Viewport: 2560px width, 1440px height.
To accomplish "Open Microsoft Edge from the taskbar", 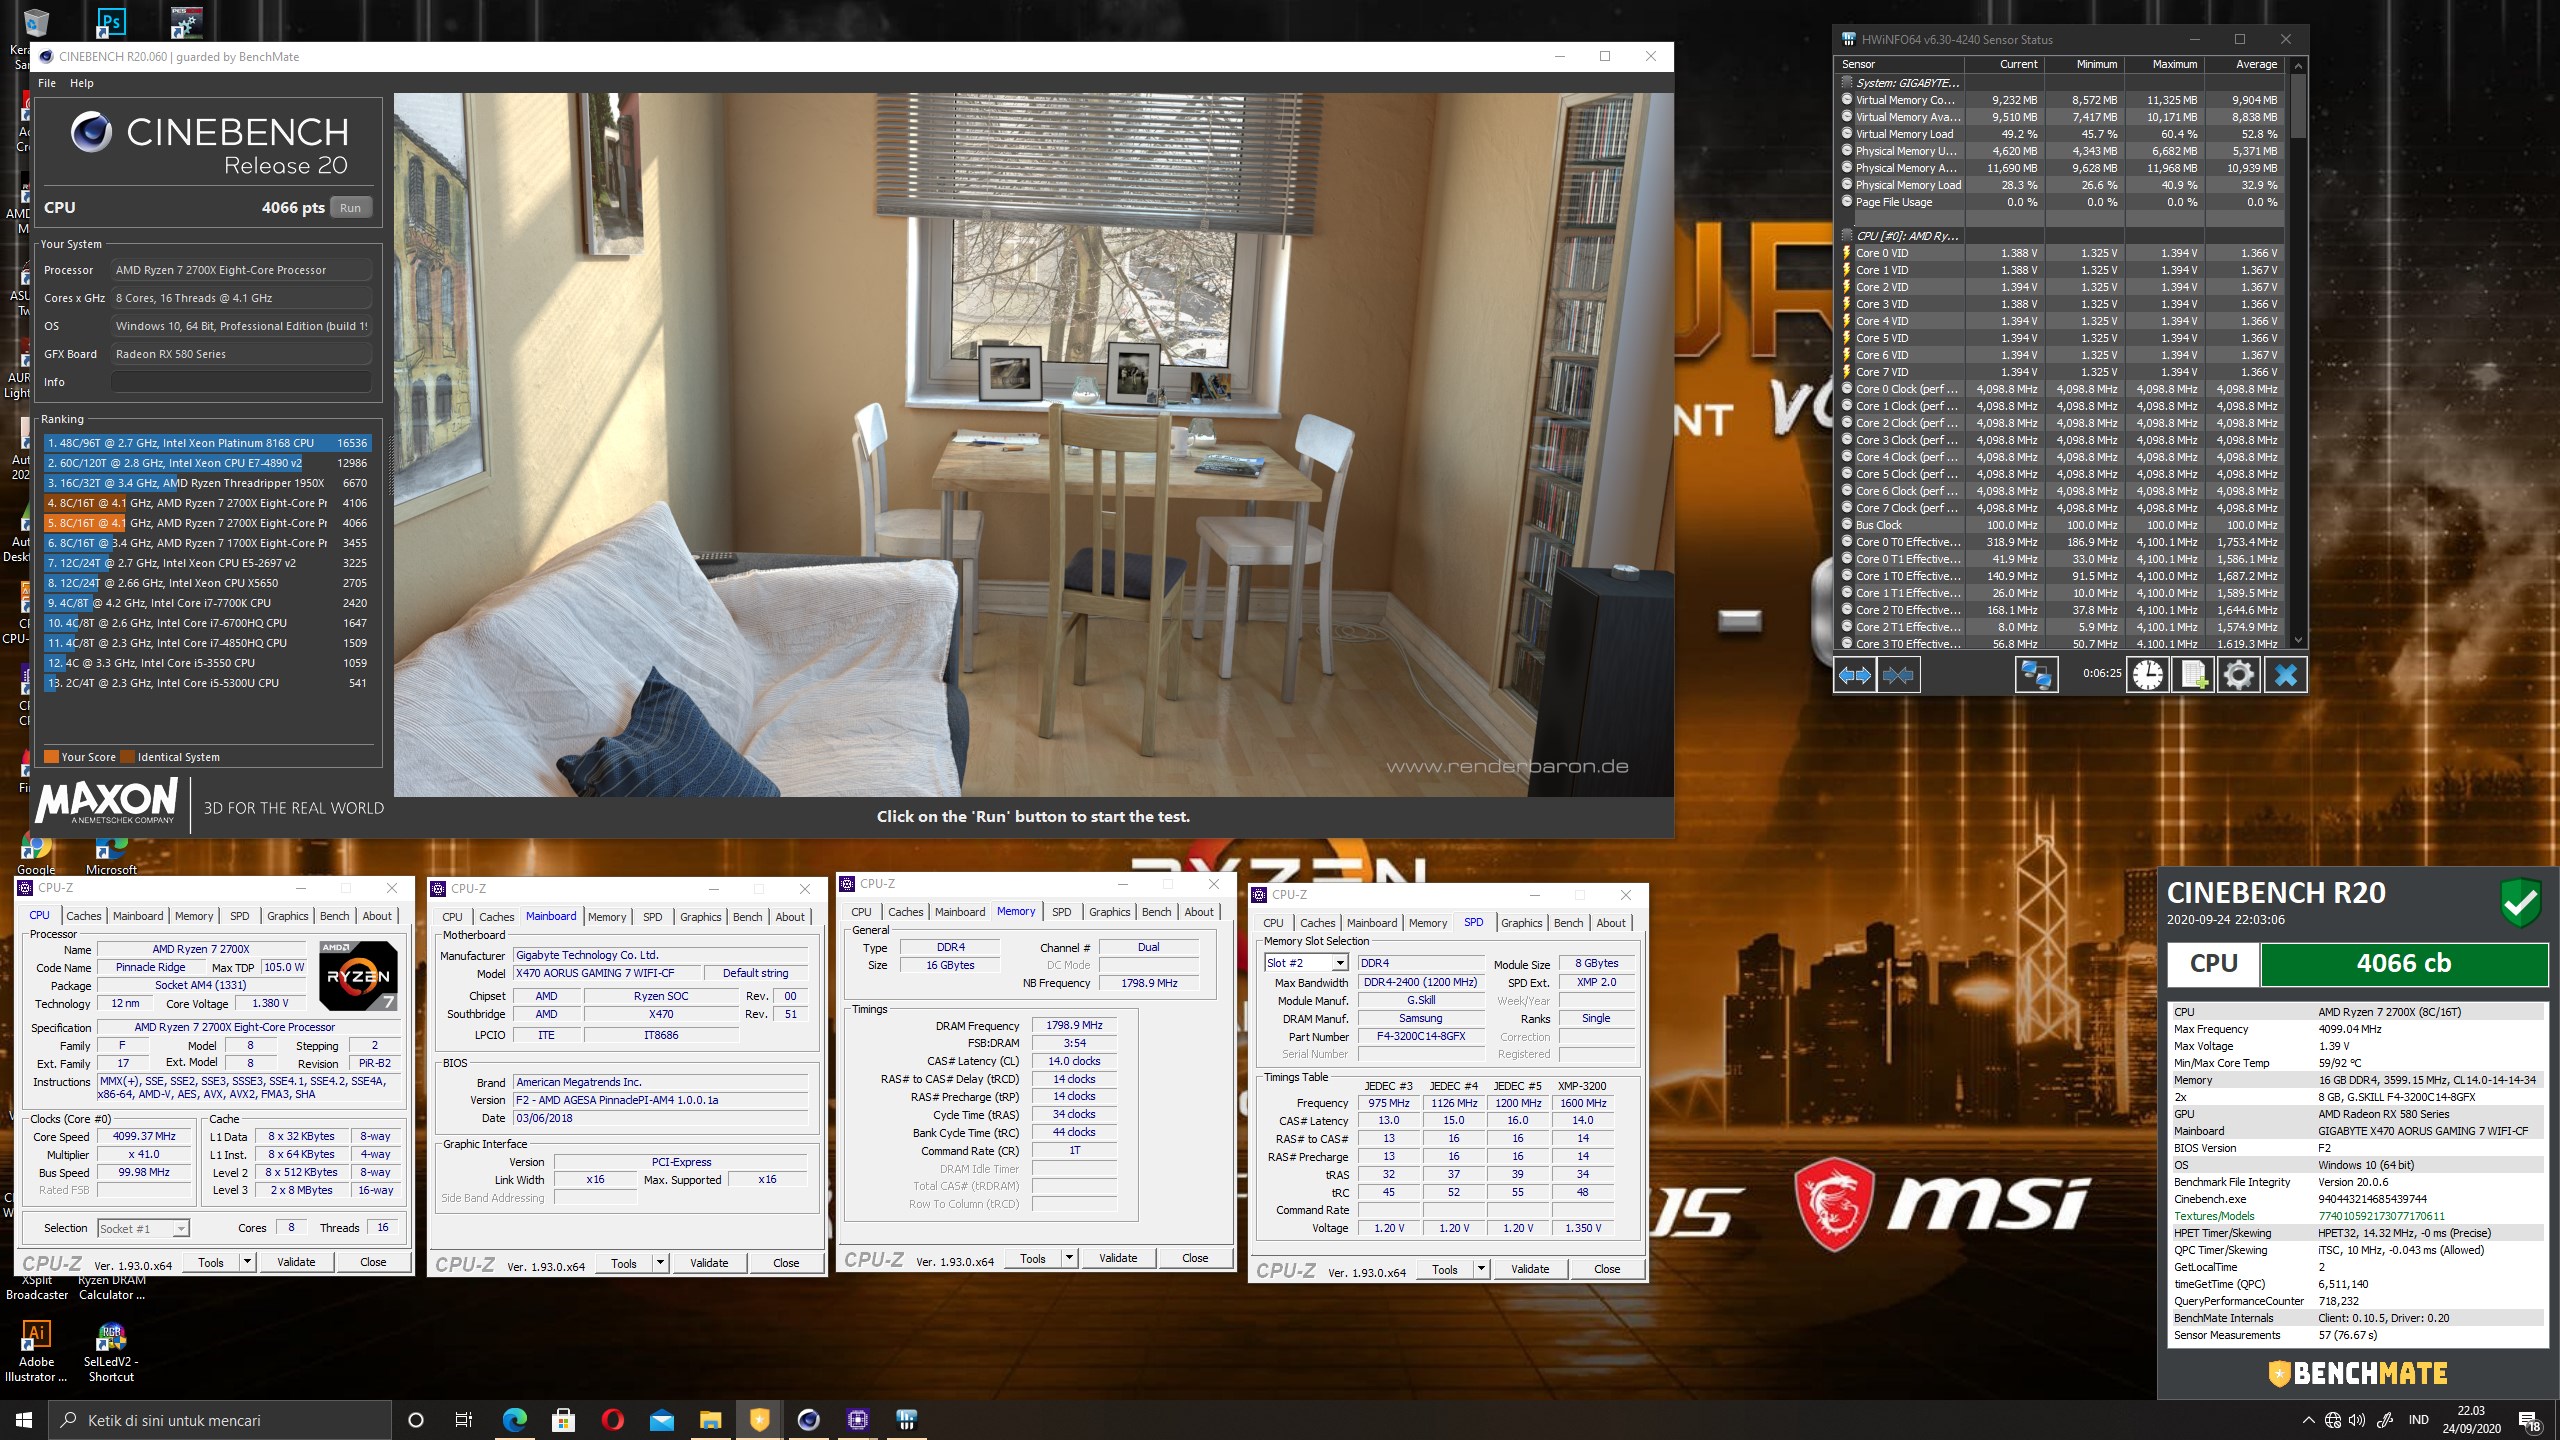I will point(514,1419).
